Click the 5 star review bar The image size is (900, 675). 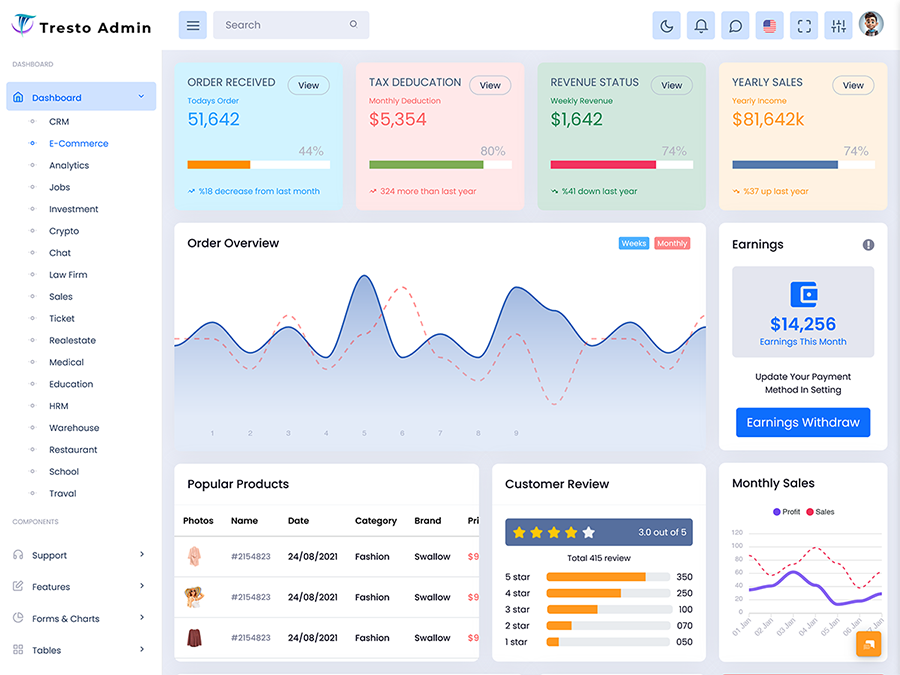pos(608,577)
